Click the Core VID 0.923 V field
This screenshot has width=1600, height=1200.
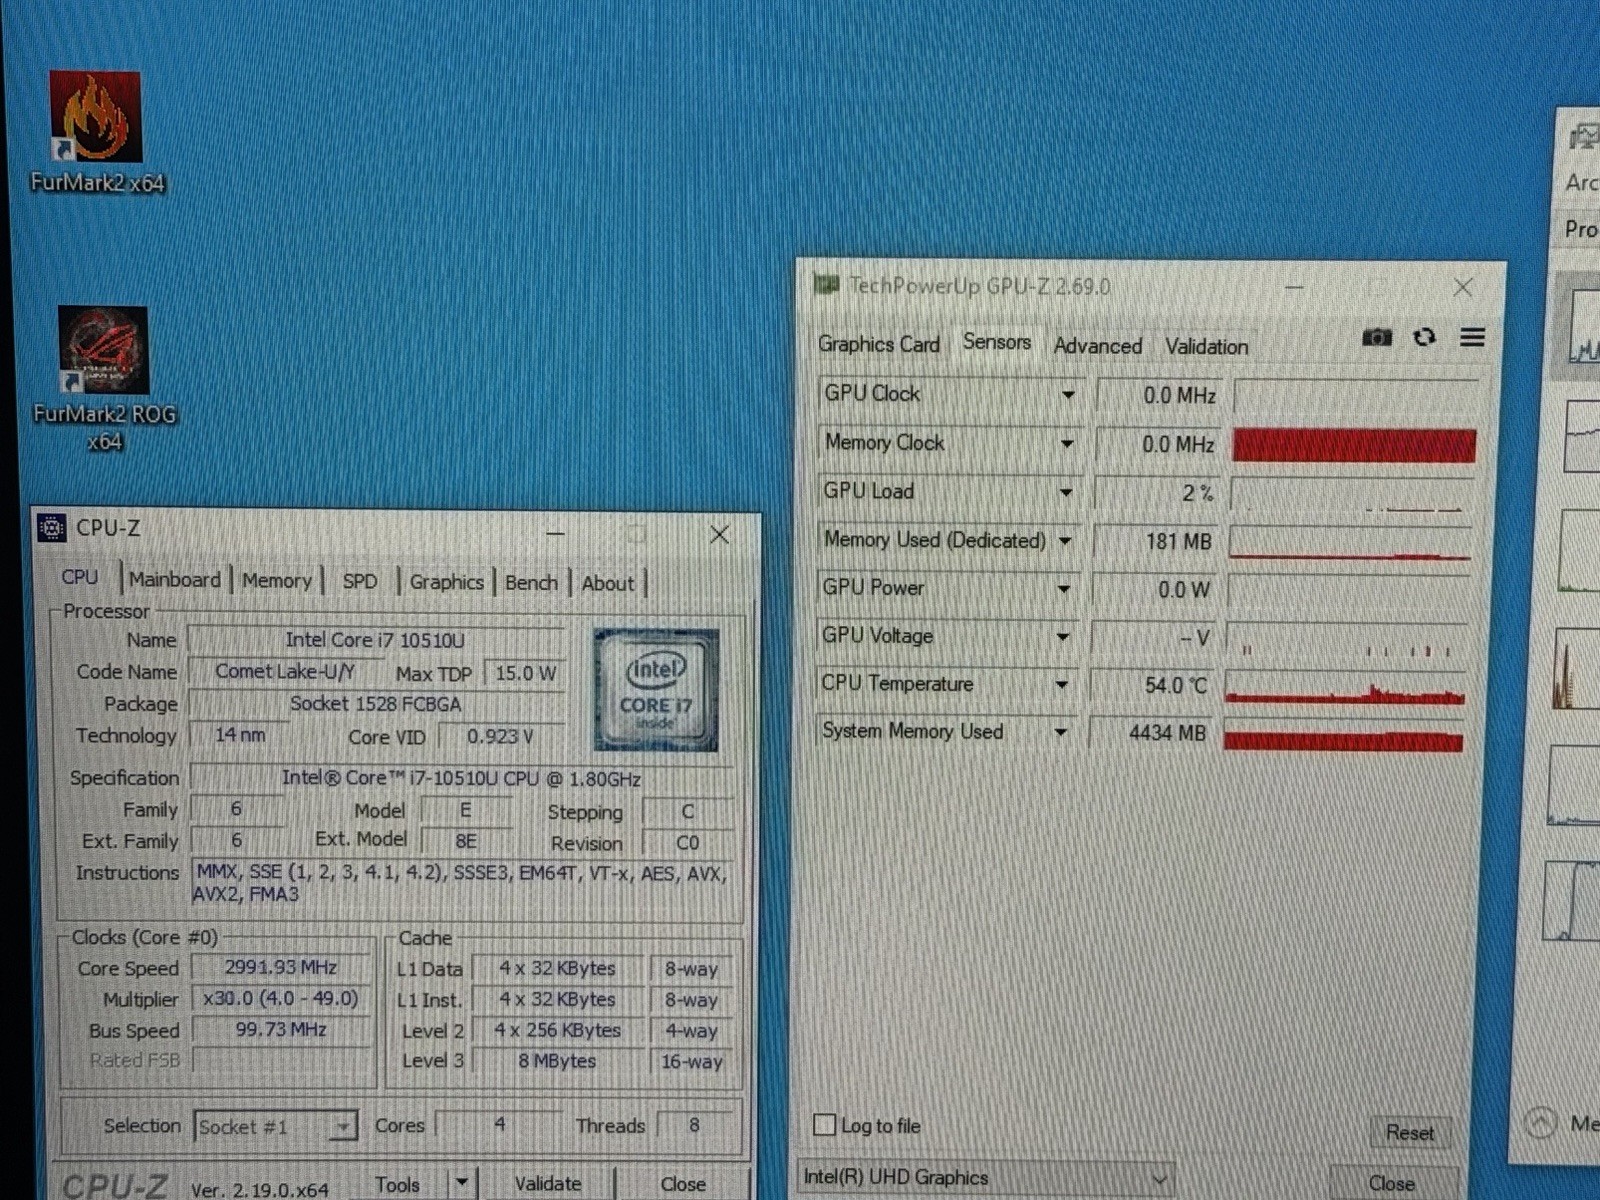[500, 737]
